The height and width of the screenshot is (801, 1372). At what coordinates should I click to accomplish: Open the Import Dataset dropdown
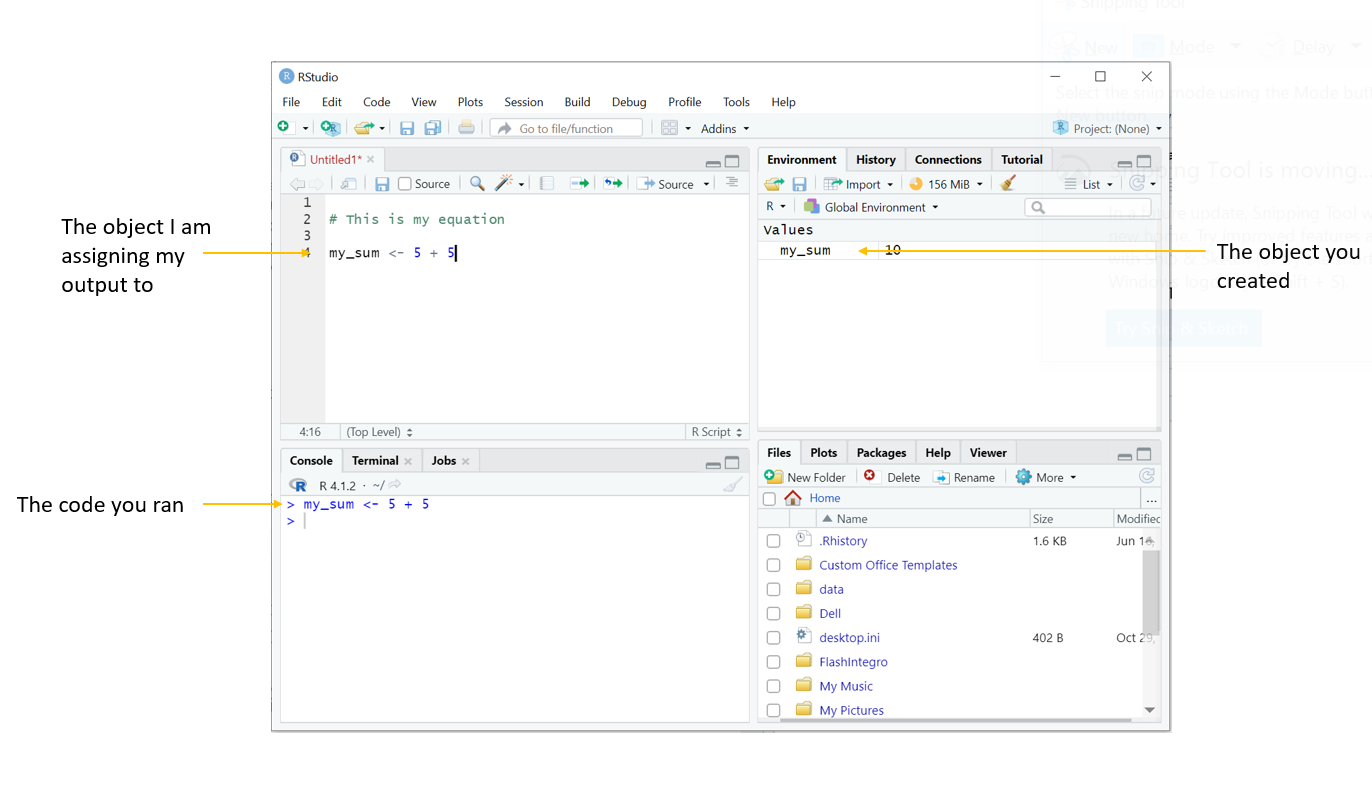[x=858, y=184]
